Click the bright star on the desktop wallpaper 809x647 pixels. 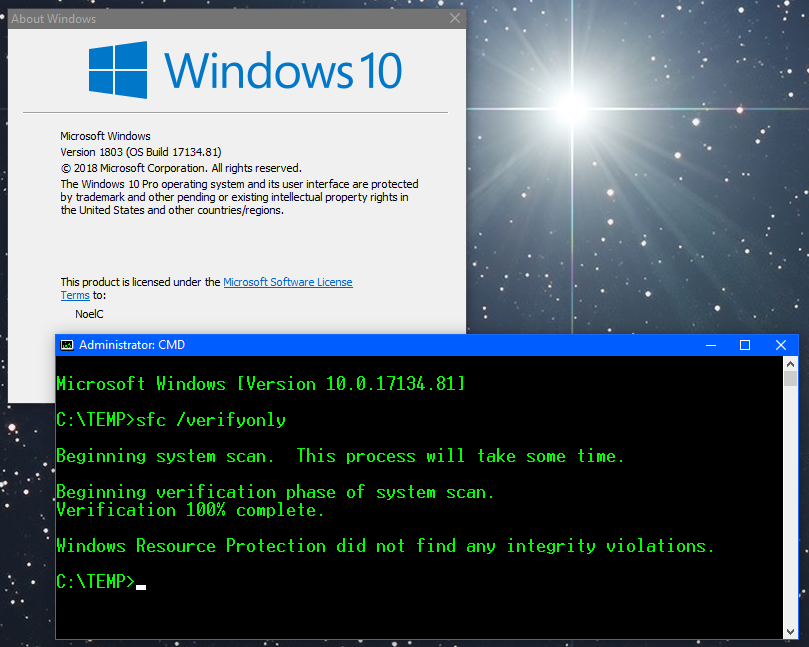573,104
